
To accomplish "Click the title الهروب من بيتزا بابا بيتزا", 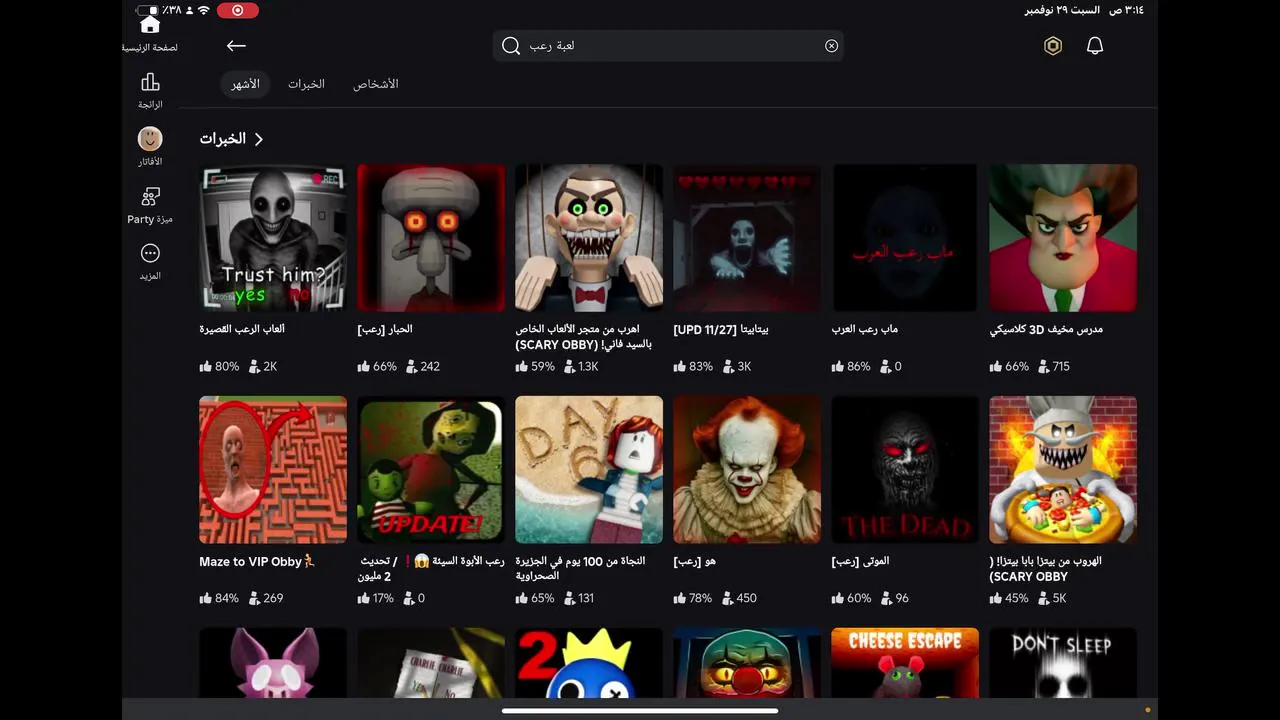I will (x=1046, y=568).
